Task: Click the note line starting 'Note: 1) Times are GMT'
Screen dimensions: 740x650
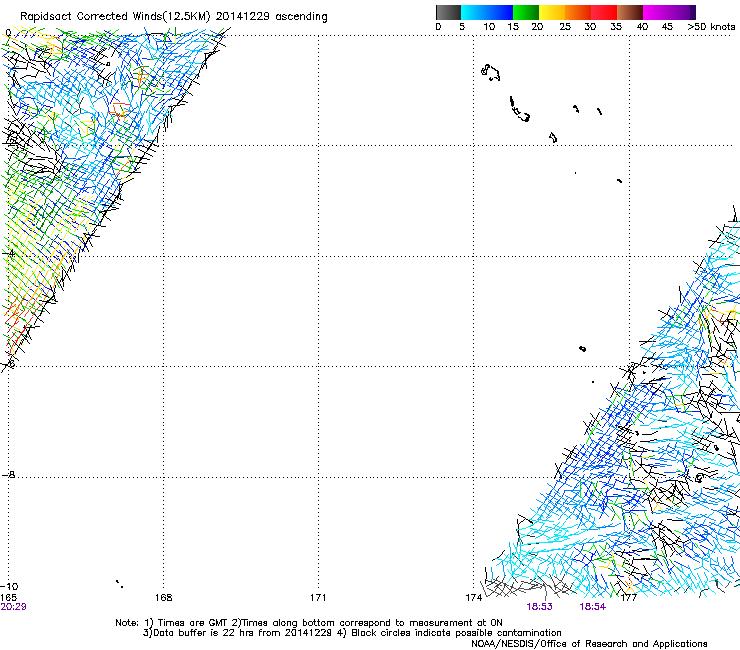Action: [309, 623]
